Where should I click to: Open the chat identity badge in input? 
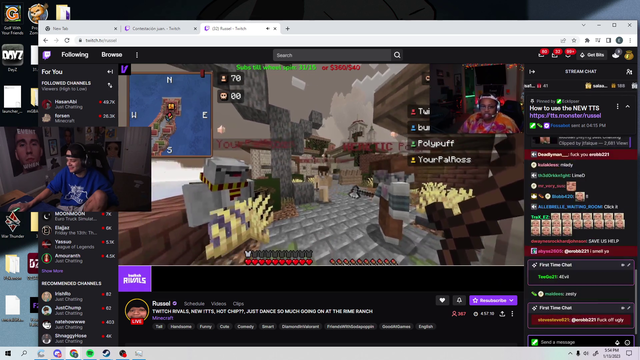point(534,342)
